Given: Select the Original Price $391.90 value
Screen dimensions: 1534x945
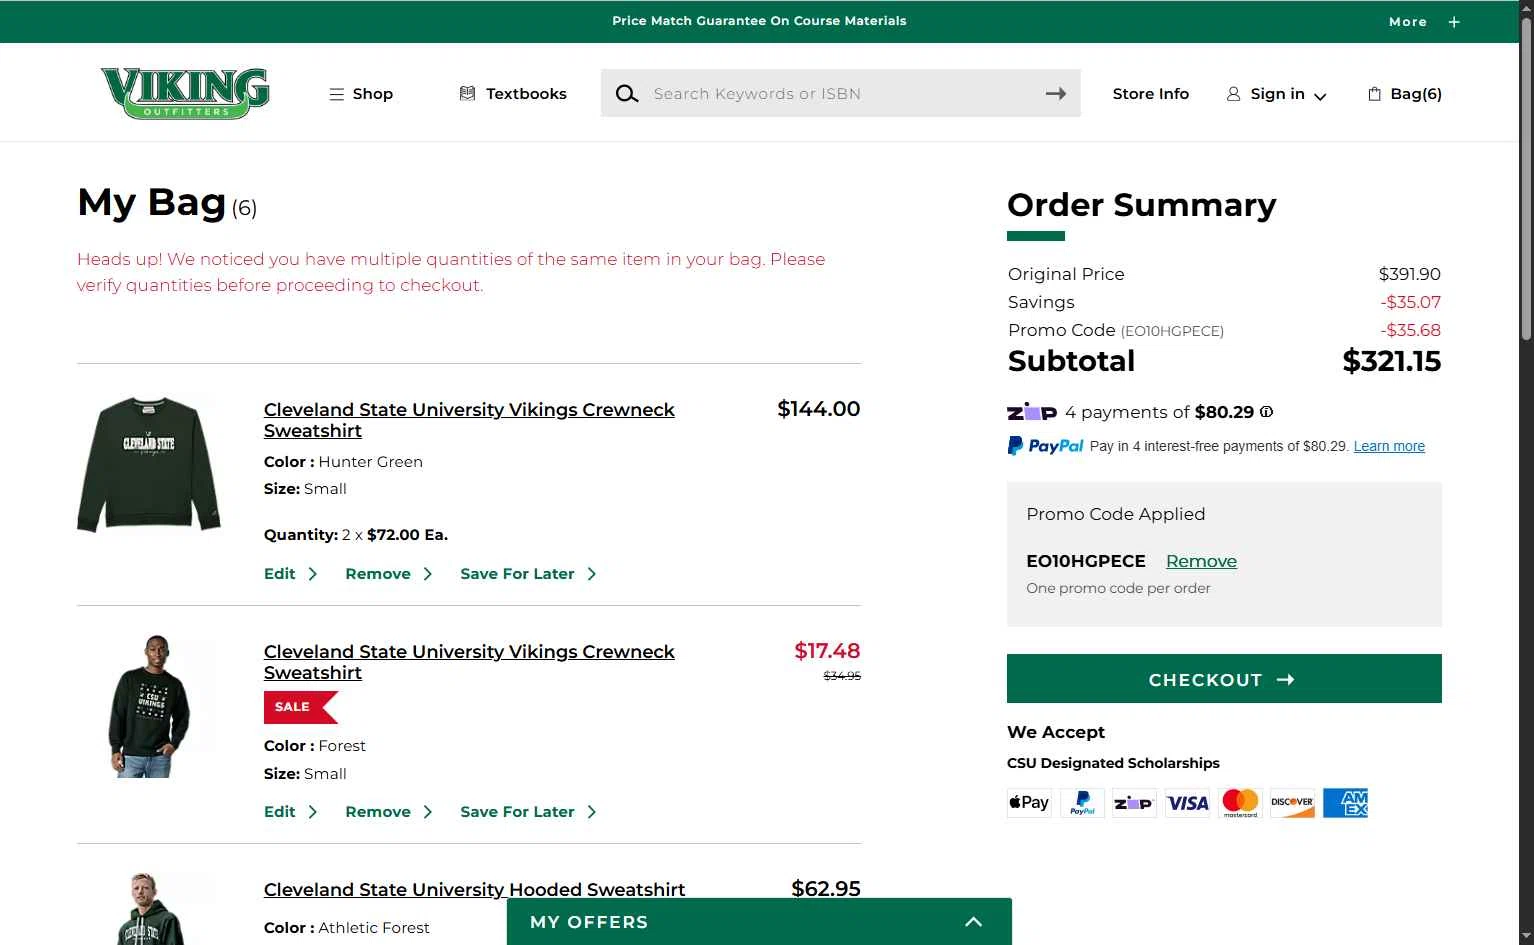Looking at the screenshot, I should pyautogui.click(x=1409, y=274).
